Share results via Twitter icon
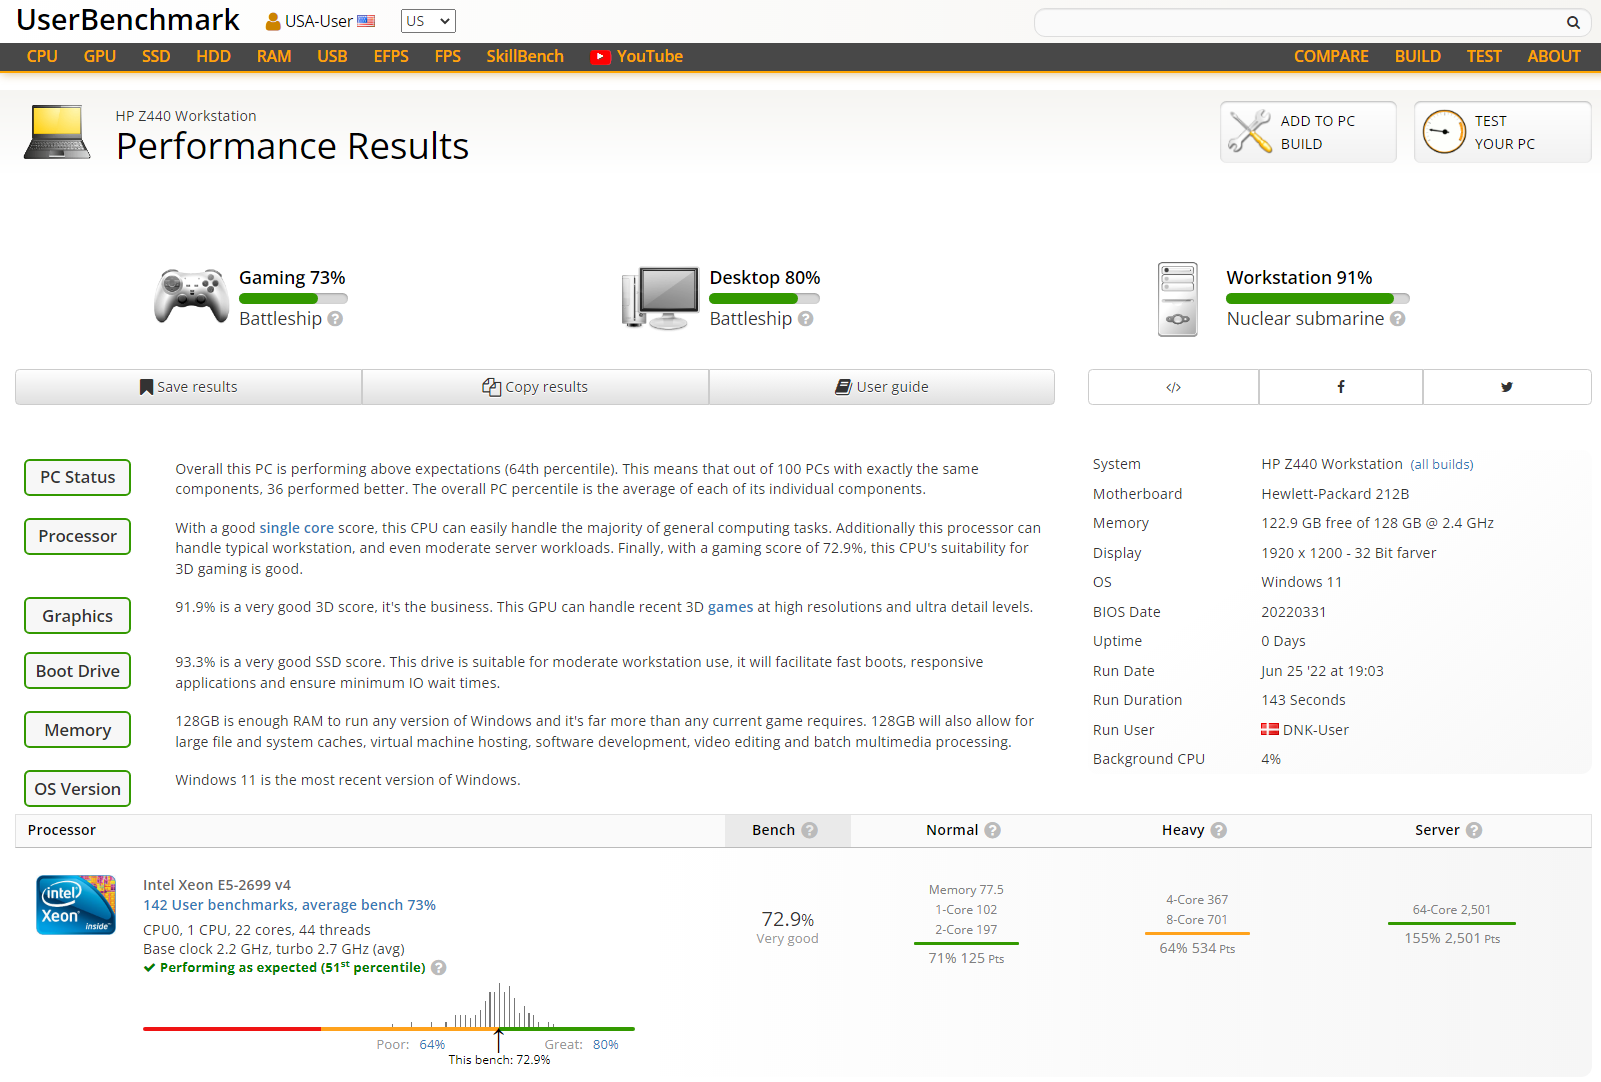The height and width of the screenshot is (1082, 1601). coord(1506,387)
